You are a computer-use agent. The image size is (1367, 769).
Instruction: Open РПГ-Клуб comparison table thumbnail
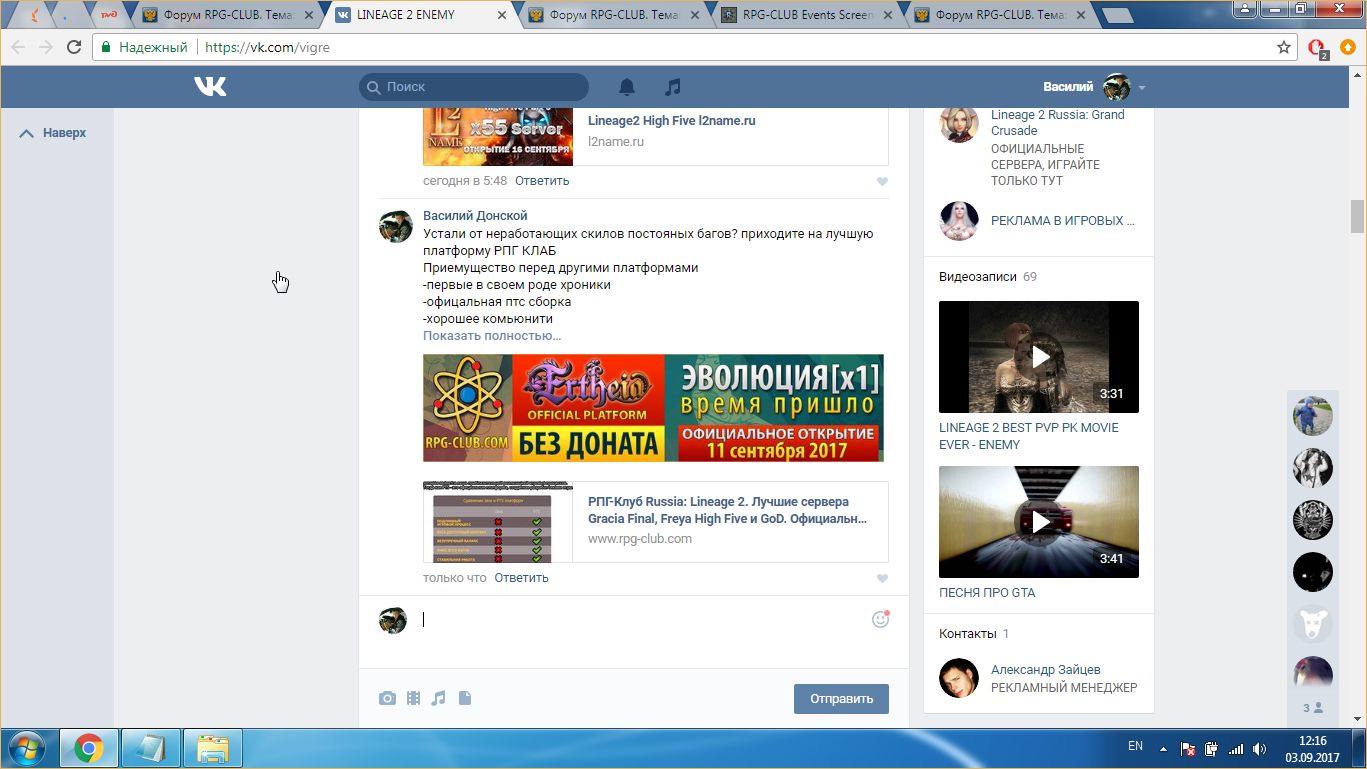click(498, 522)
